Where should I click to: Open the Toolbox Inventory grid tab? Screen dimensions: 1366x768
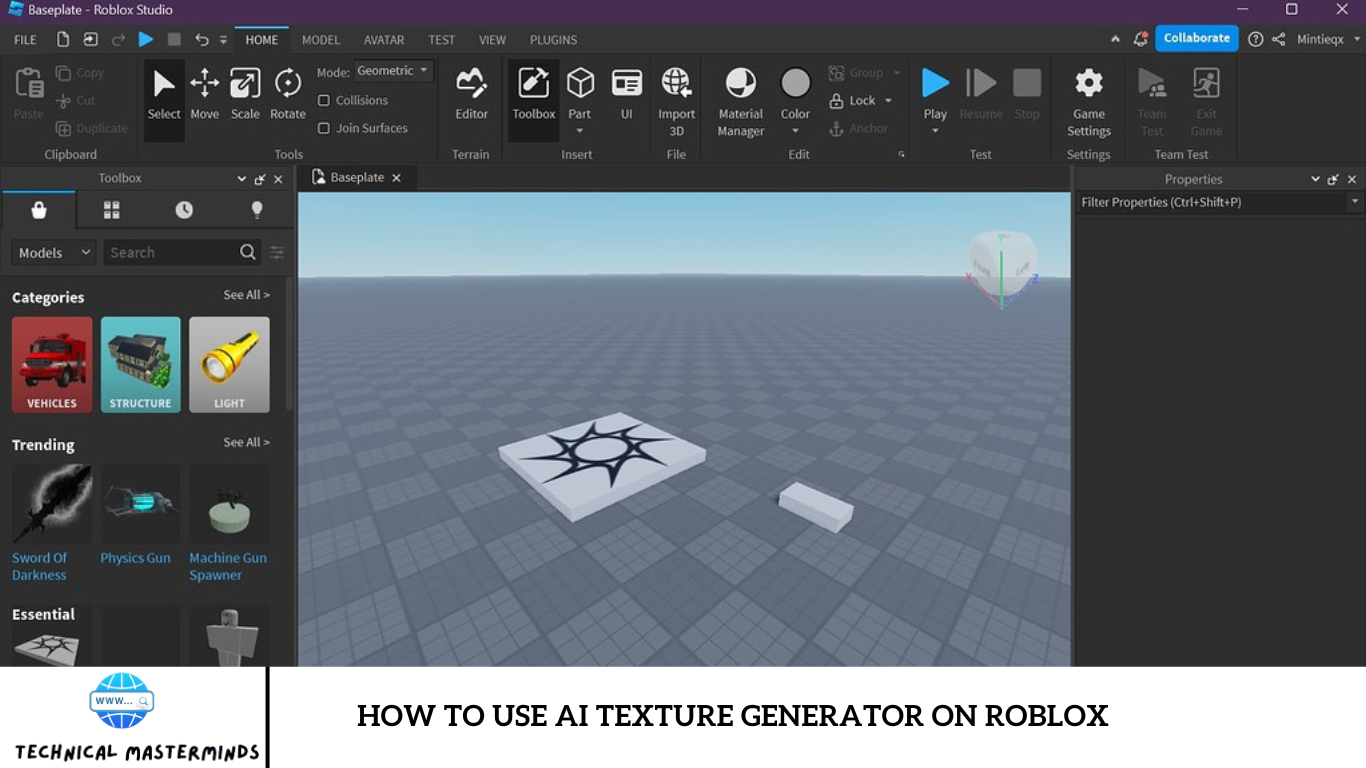[x=111, y=210]
